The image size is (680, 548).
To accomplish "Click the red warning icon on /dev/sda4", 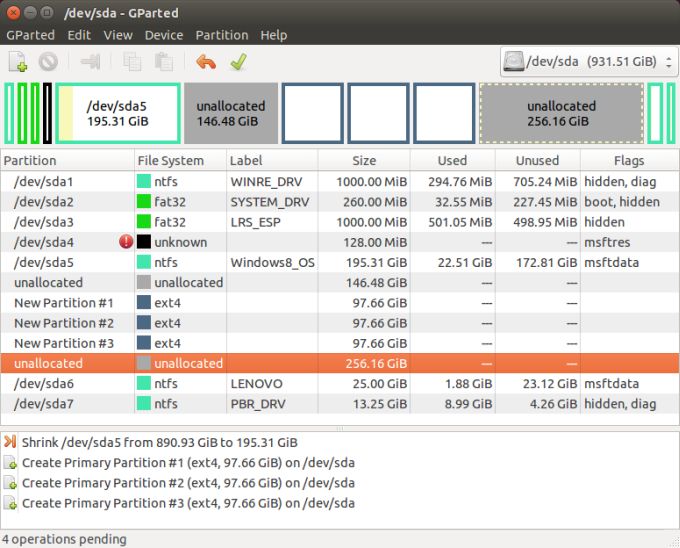I will [x=126, y=242].
